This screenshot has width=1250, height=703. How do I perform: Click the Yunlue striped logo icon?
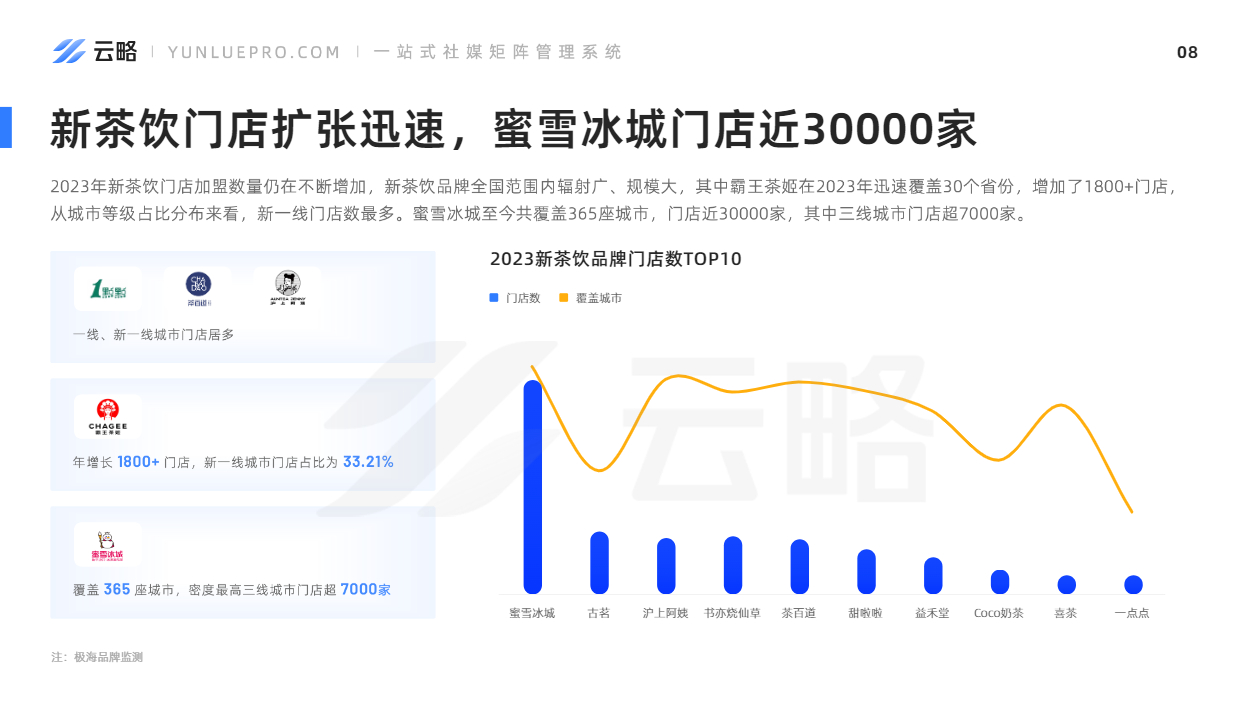pos(69,51)
